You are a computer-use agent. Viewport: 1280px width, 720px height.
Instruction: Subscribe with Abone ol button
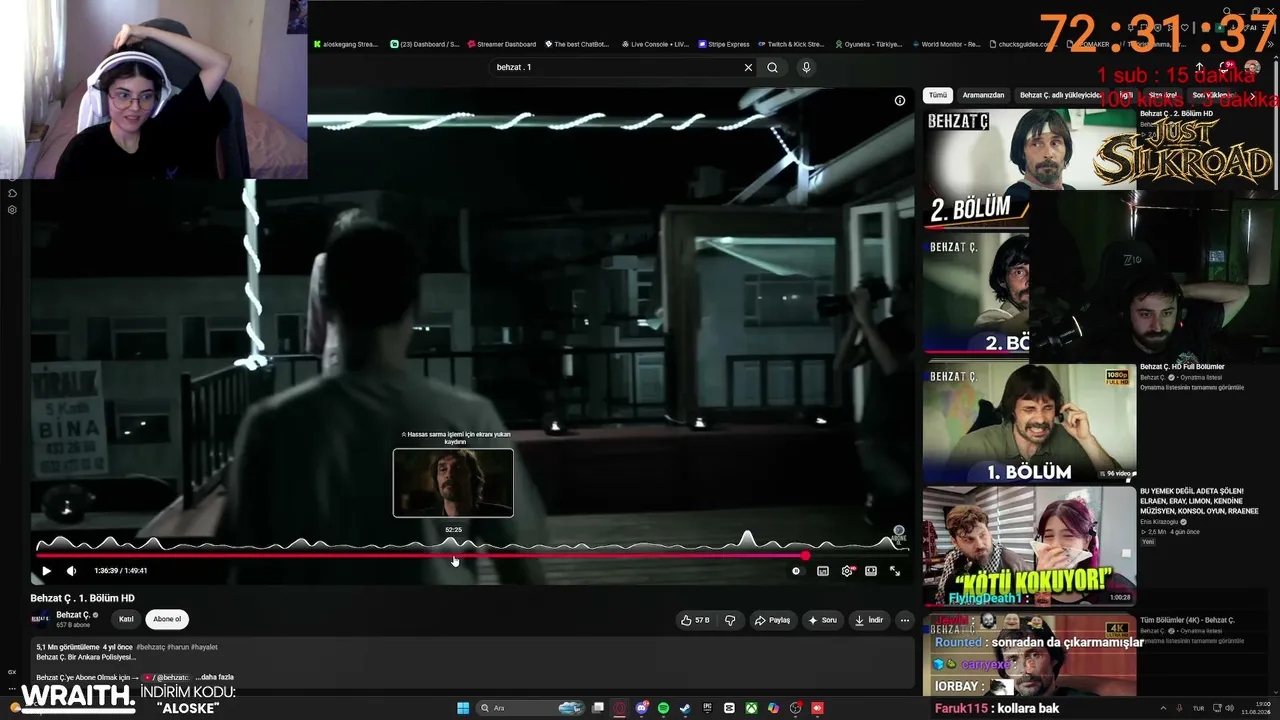click(167, 619)
